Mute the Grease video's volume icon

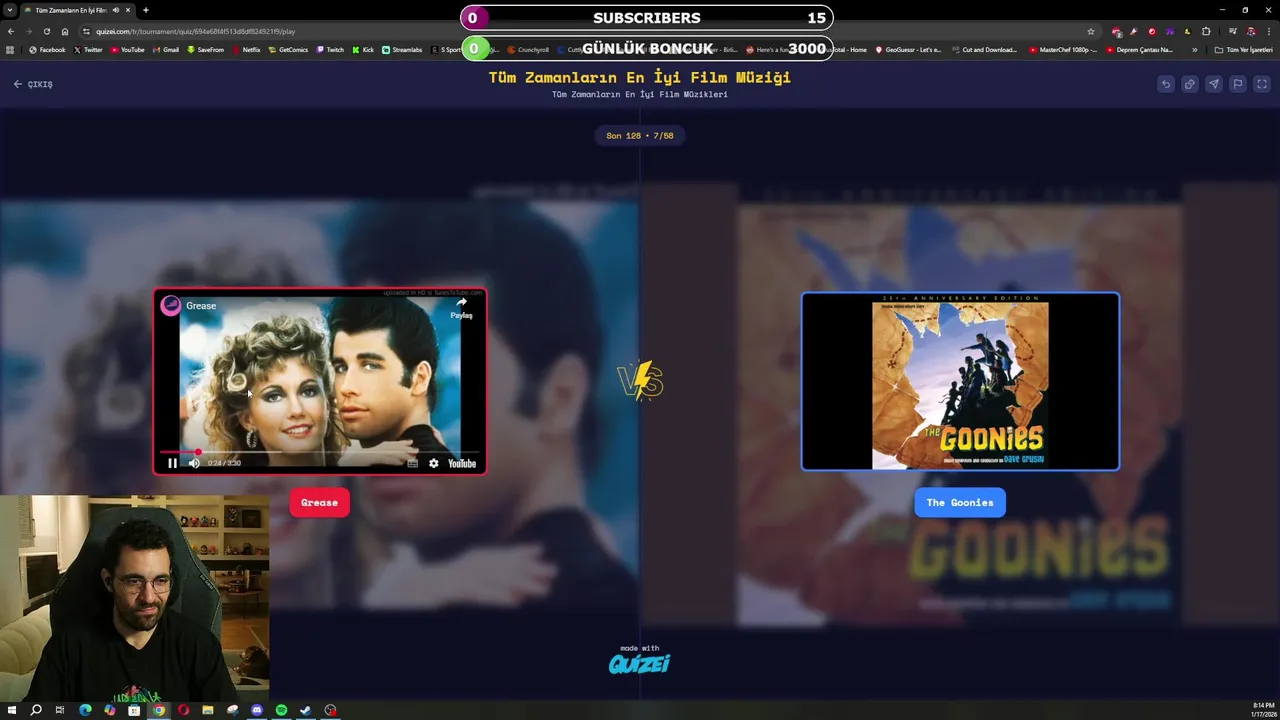[194, 463]
